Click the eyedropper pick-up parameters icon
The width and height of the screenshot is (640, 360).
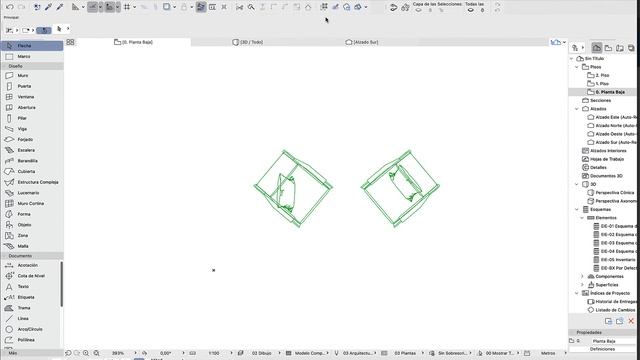pos(48,7)
